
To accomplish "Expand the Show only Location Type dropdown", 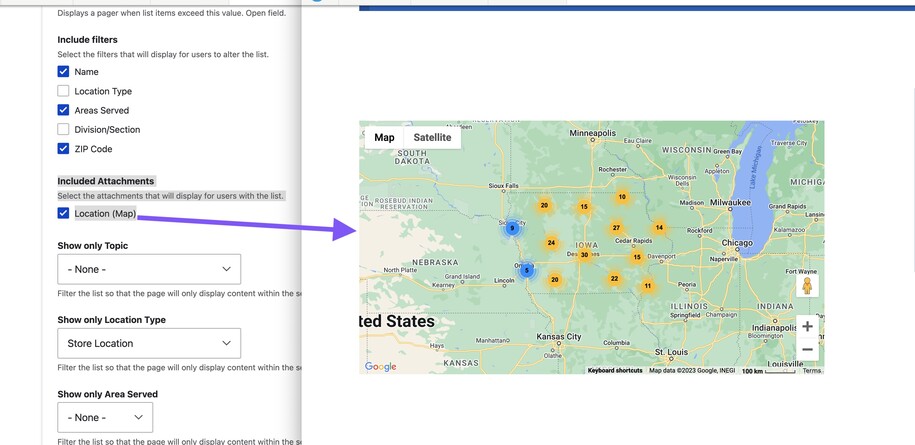I will tap(149, 343).
